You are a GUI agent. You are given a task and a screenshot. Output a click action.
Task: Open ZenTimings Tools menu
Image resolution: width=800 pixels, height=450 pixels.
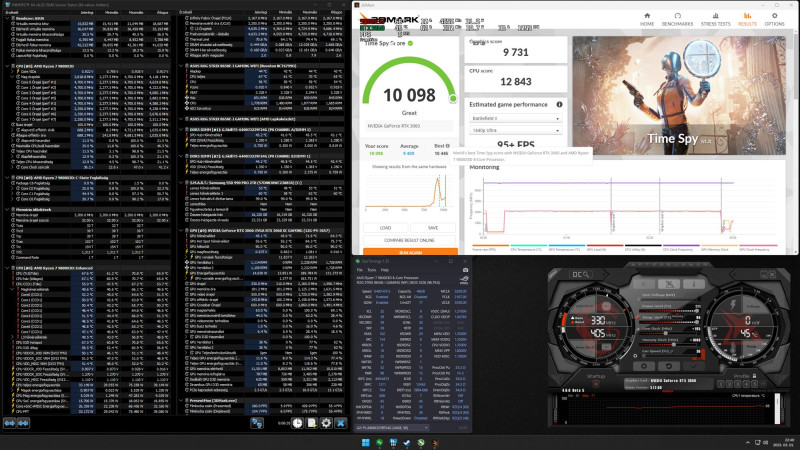click(x=371, y=269)
